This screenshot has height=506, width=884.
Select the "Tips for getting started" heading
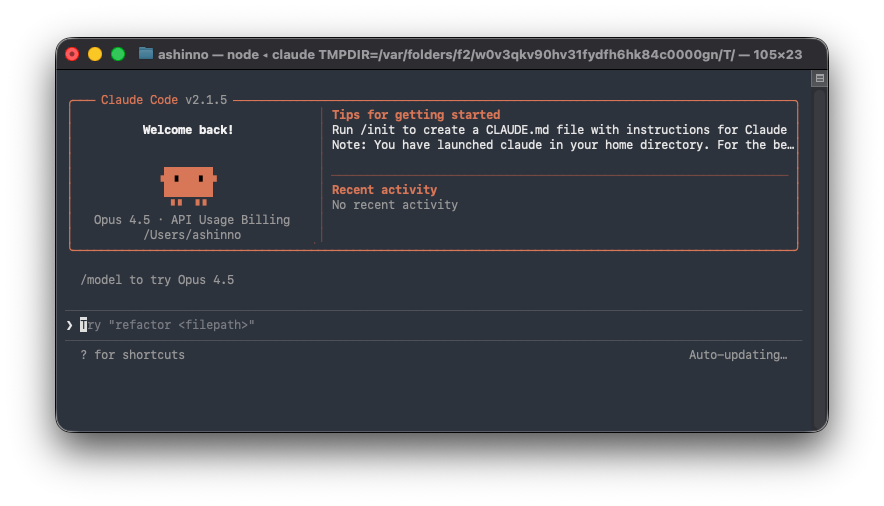(415, 115)
